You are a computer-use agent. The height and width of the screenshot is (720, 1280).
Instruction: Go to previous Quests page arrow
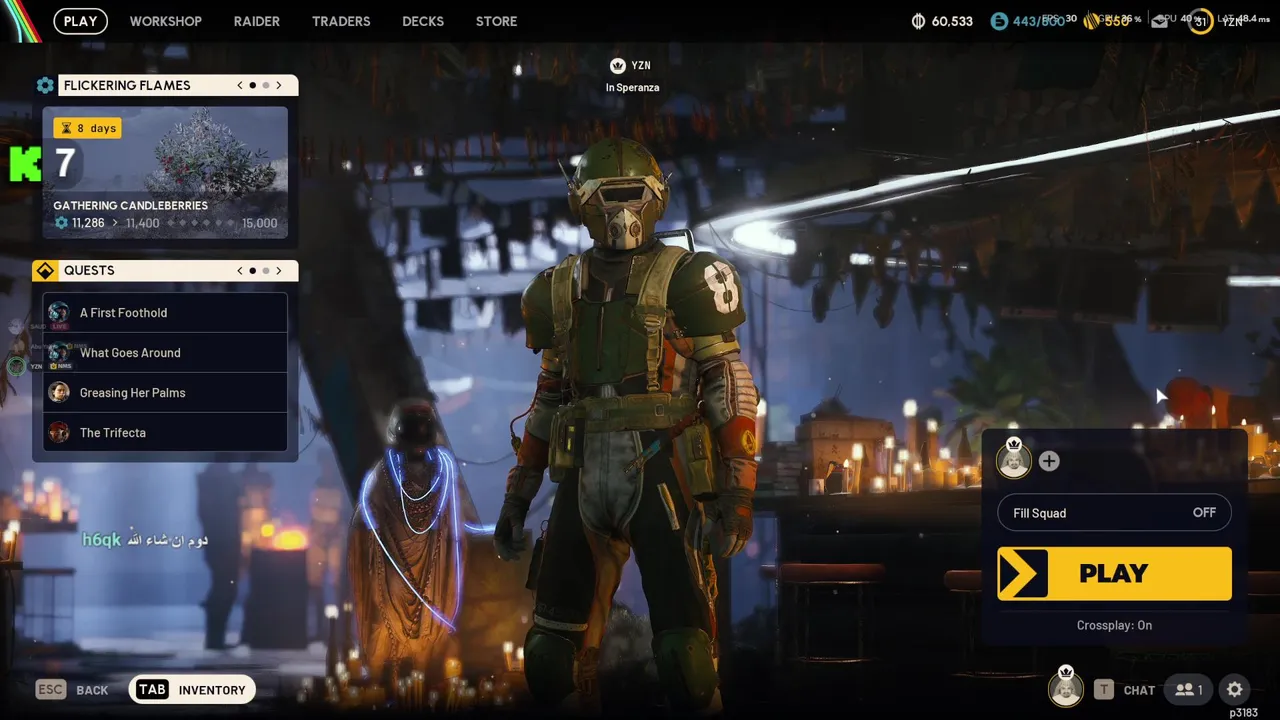[240, 270]
